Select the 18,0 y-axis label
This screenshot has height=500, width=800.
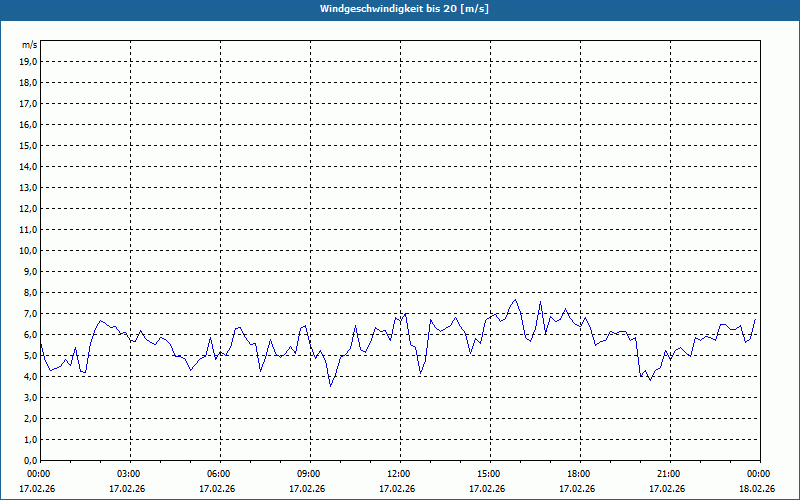[29, 83]
